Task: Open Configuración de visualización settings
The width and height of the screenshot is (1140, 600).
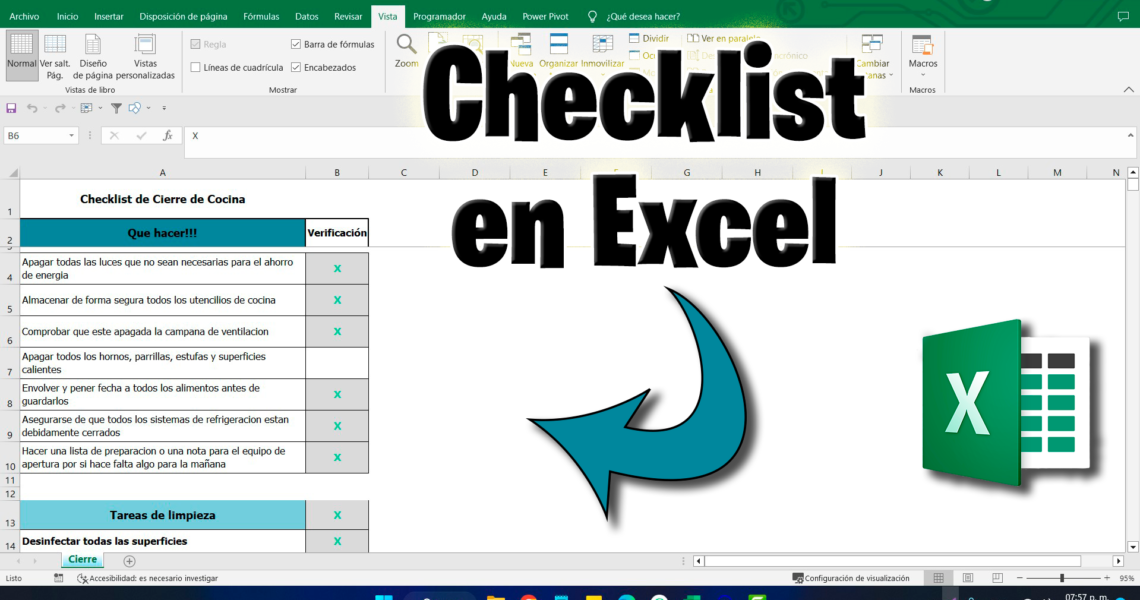Action: 851,578
